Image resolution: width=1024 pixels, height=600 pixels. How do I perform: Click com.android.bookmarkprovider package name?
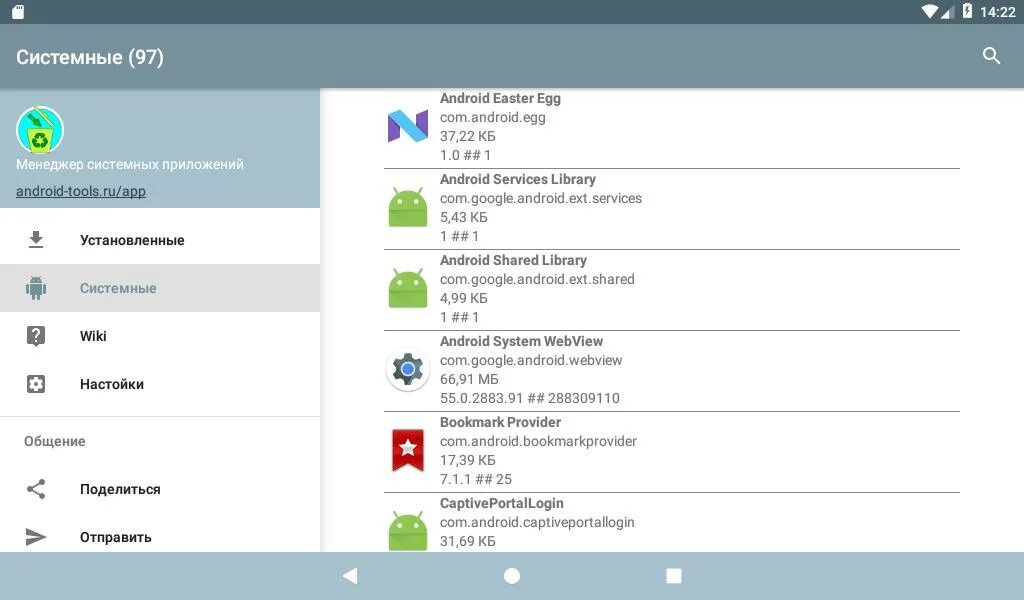[x=538, y=441]
